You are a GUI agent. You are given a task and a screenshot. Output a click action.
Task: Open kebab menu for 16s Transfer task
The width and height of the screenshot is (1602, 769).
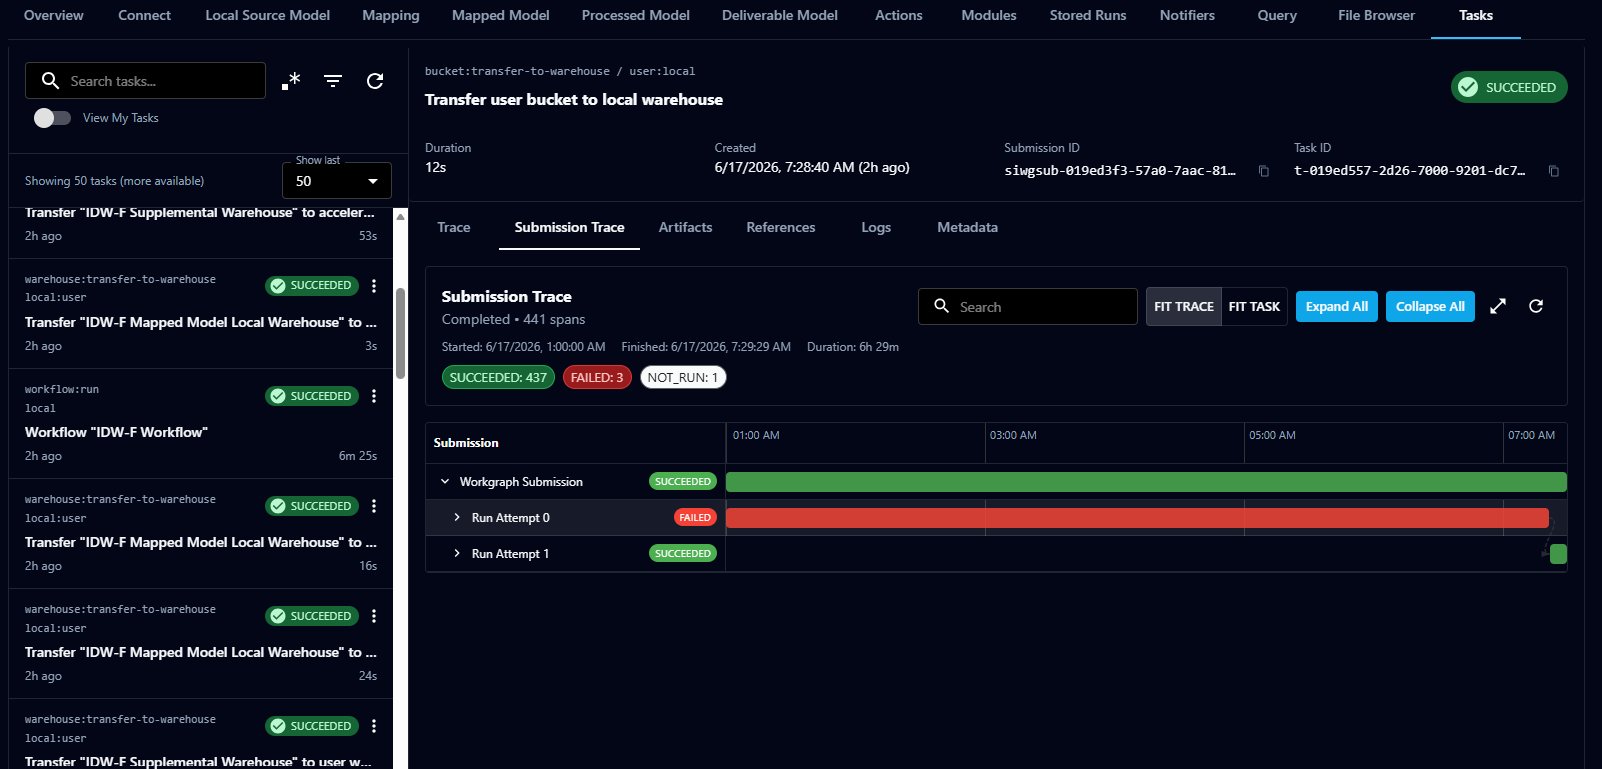pyautogui.click(x=374, y=506)
